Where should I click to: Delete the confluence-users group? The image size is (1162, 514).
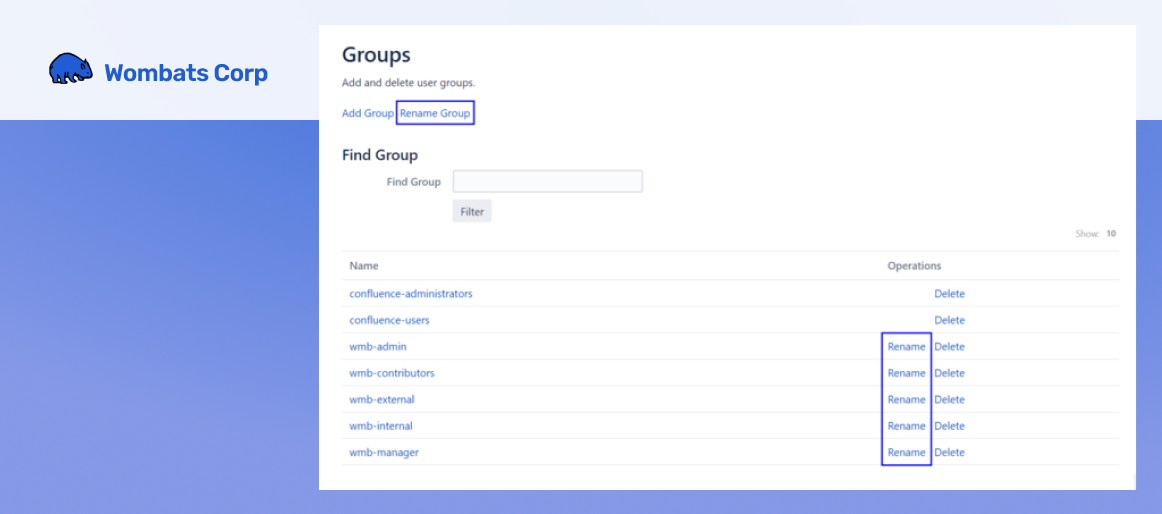pos(949,320)
